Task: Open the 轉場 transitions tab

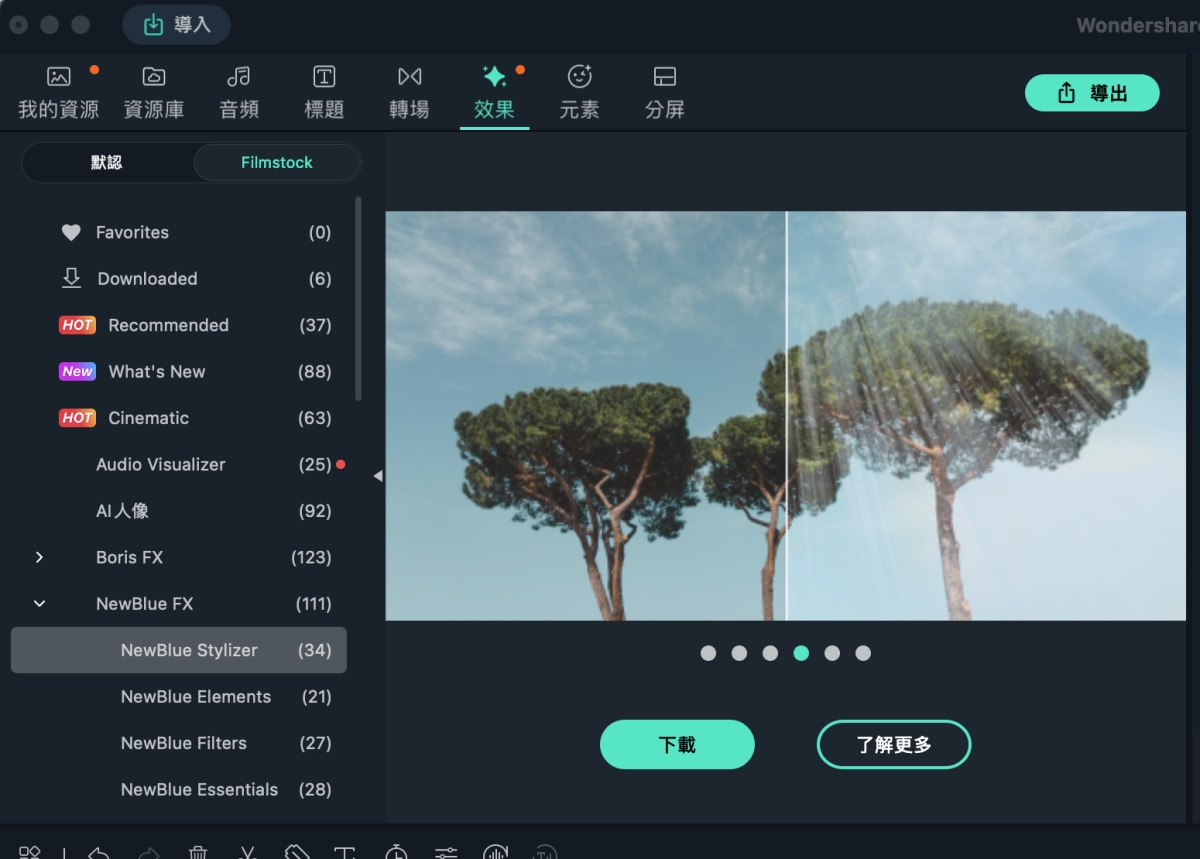Action: [409, 92]
